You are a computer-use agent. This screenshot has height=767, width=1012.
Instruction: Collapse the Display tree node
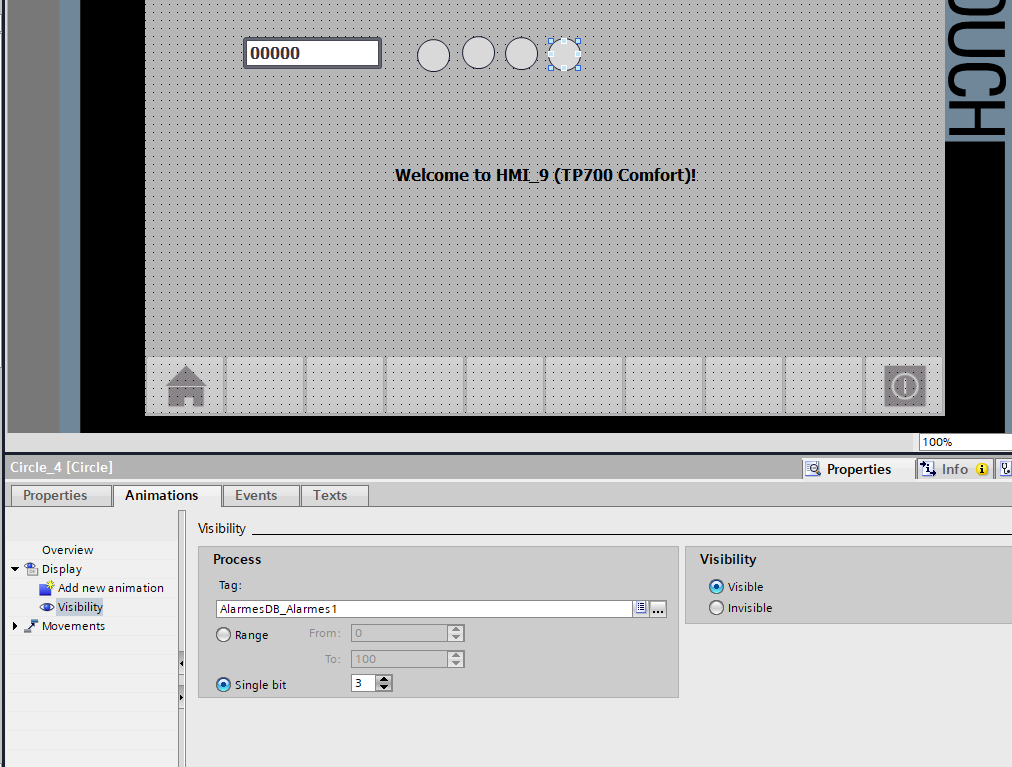point(15,569)
